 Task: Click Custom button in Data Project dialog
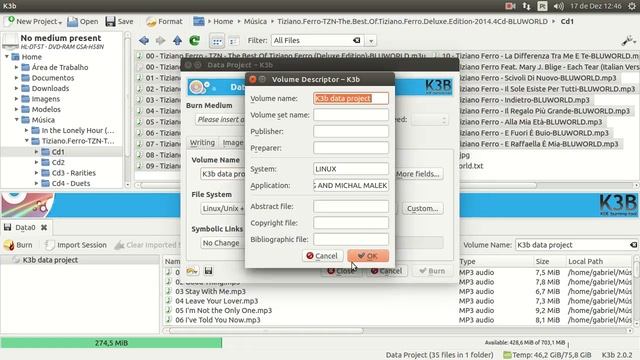(x=422, y=208)
